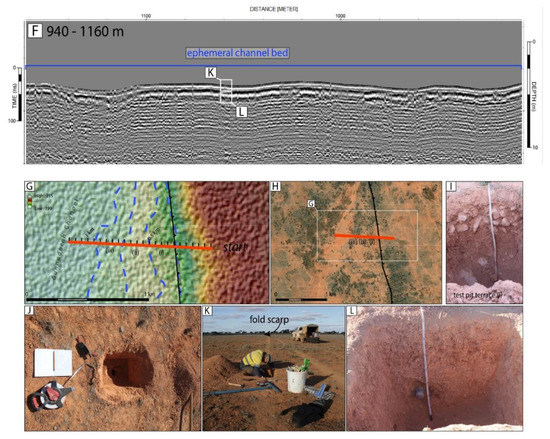This screenshot has height=439, width=550.
Task: Click the 'DISTANCE [METER]' axis title
Action: click(x=274, y=9)
